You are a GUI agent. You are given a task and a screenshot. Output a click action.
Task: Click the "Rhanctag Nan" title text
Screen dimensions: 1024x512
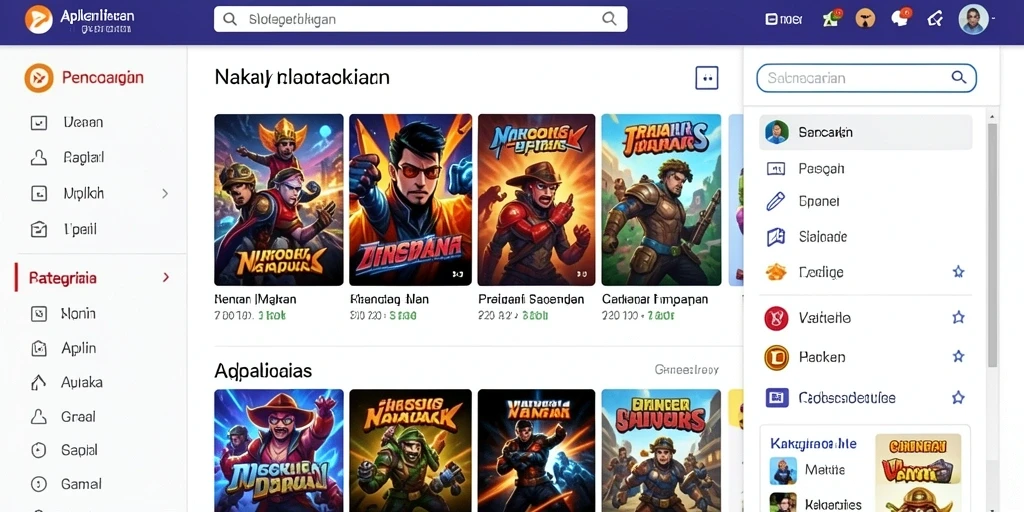[x=389, y=299]
